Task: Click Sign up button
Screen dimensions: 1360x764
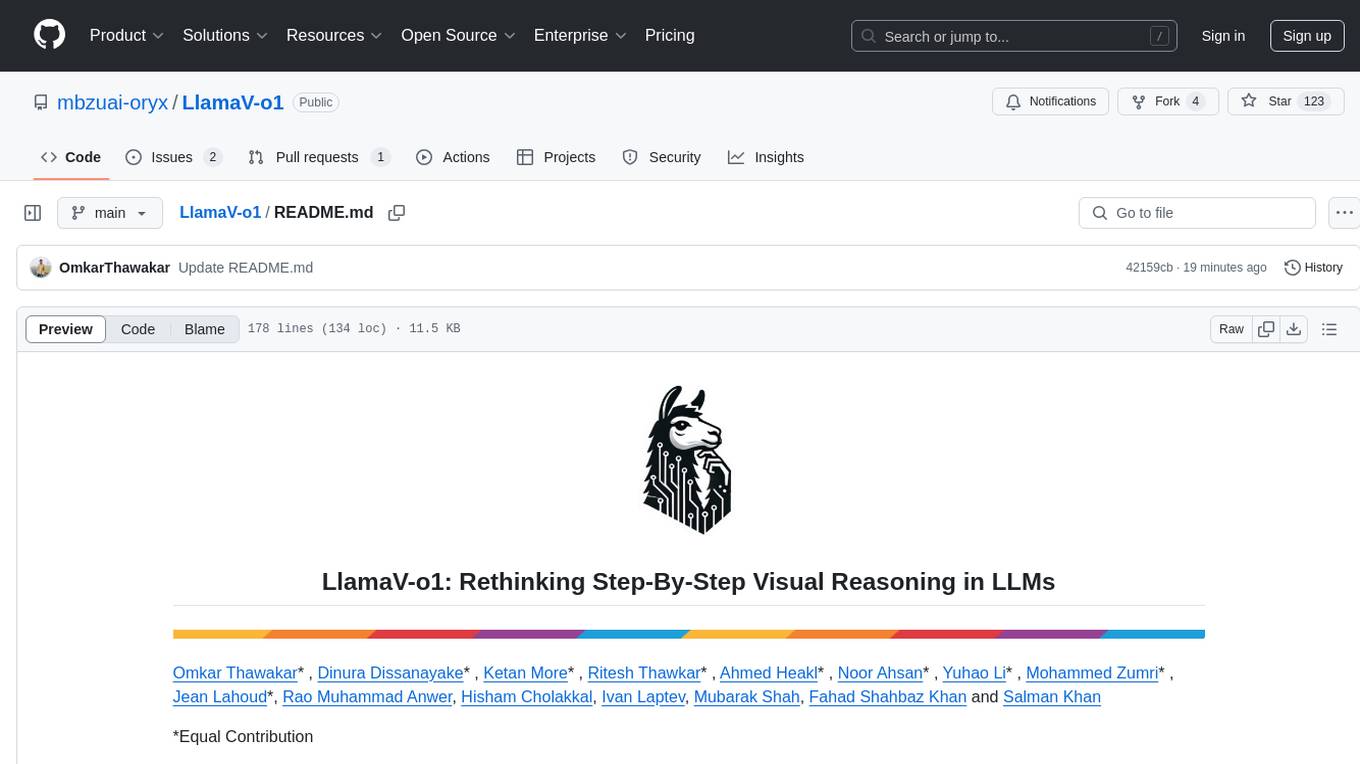Action: (x=1307, y=36)
